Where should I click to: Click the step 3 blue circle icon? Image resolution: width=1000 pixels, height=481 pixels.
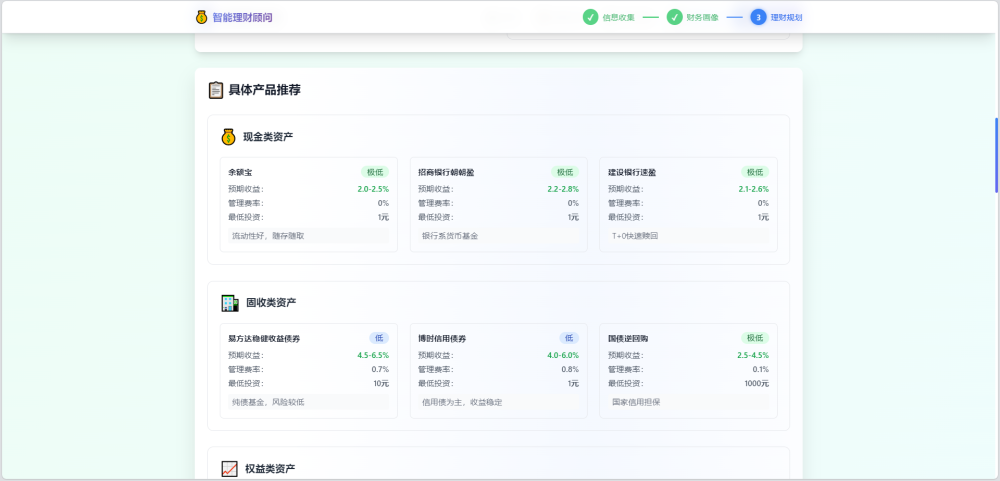click(758, 17)
